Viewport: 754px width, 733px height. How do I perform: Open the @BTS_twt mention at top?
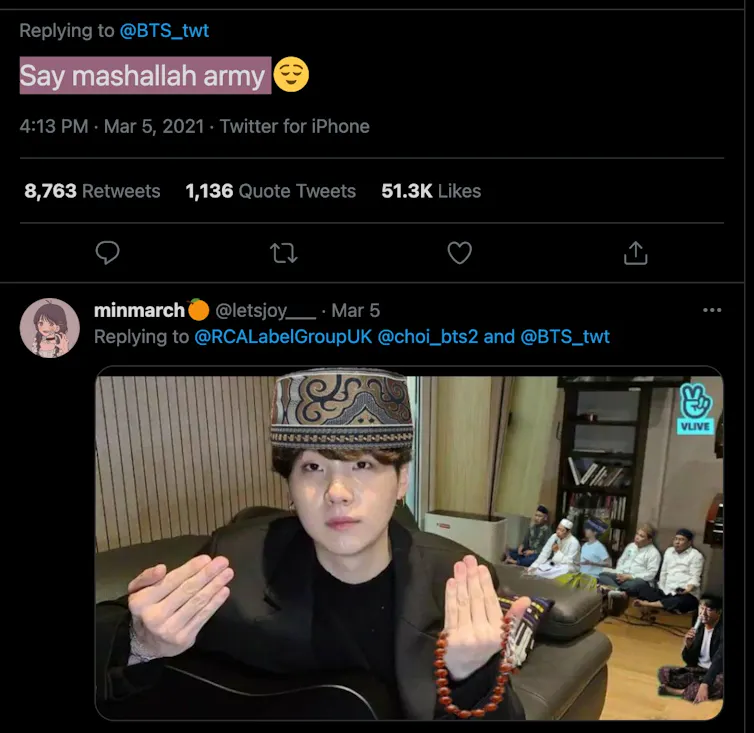point(164,30)
